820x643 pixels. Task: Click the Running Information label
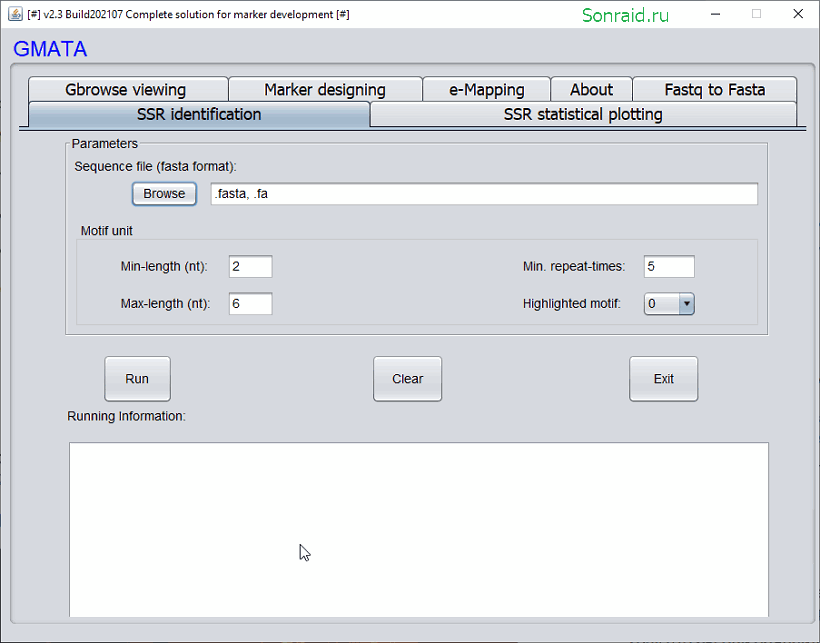pos(127,416)
